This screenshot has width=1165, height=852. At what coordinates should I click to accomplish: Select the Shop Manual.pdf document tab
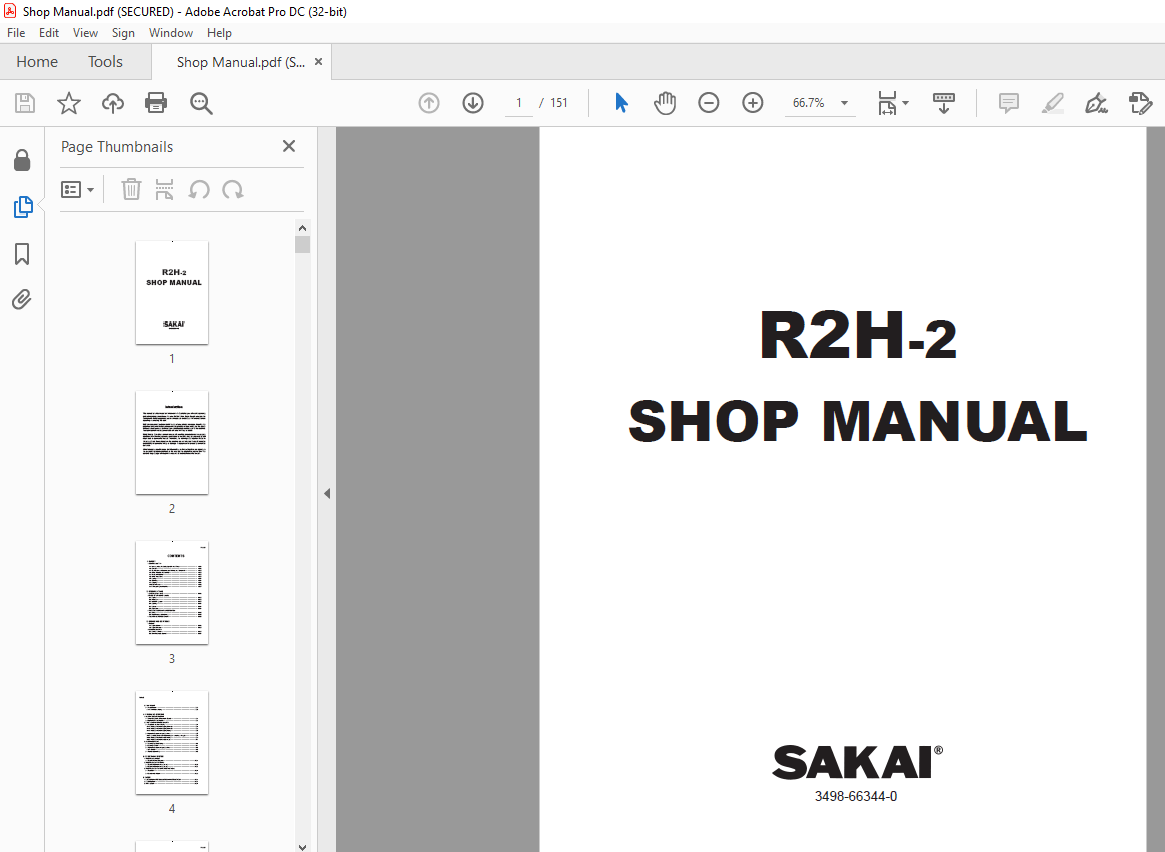(241, 62)
